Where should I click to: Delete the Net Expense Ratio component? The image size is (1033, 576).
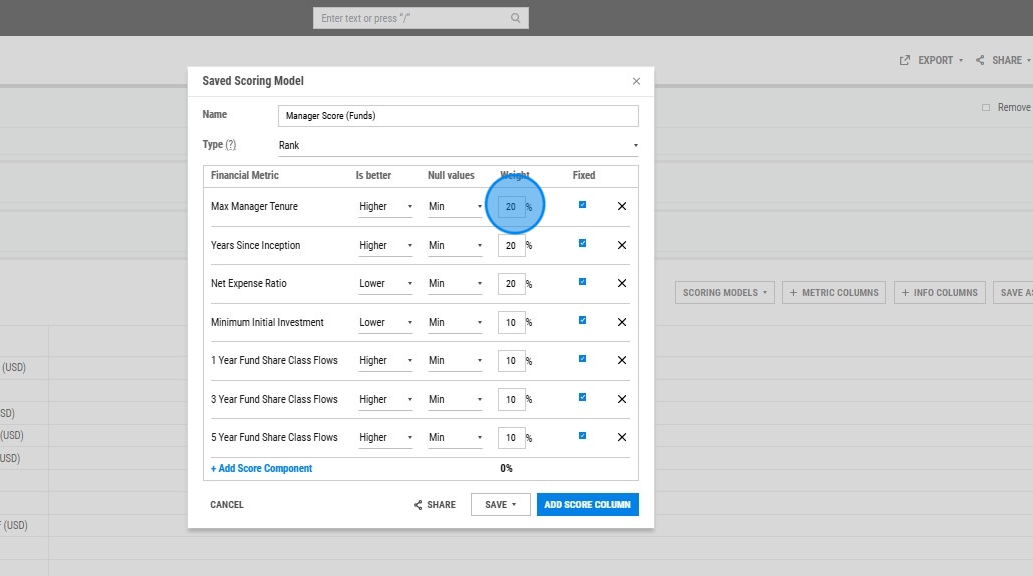point(621,283)
